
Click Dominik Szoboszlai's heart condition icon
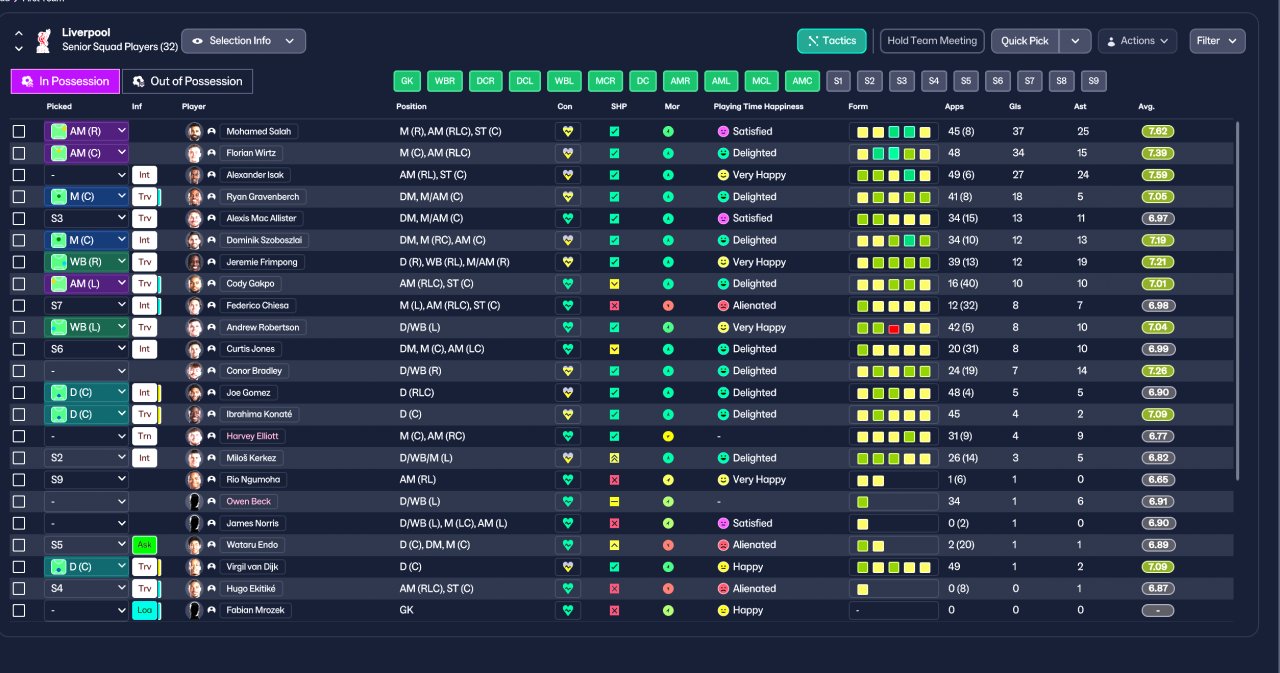[x=568, y=240]
